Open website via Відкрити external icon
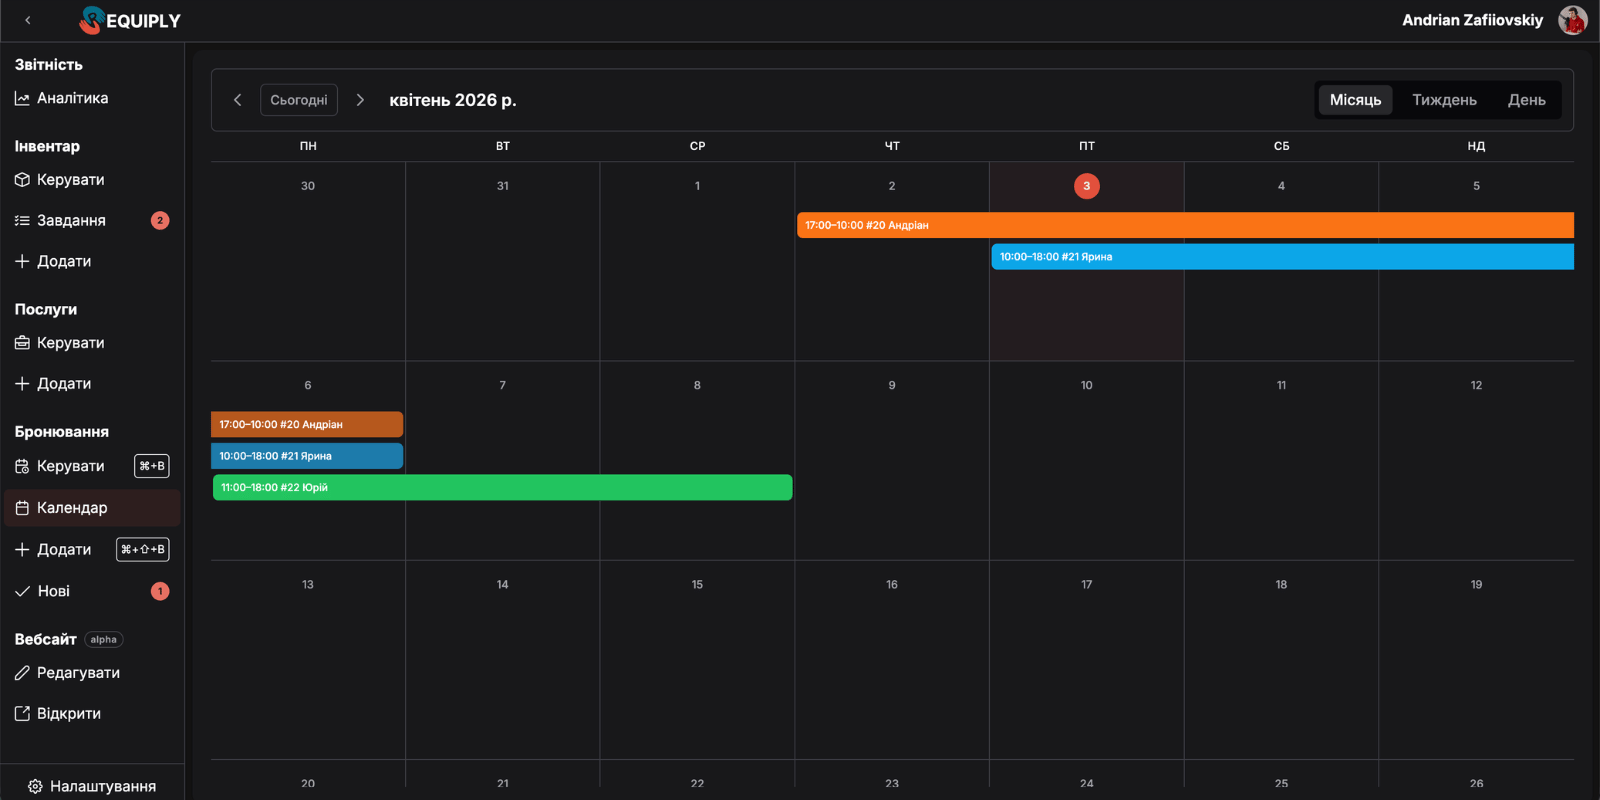 pyautogui.click(x=22, y=714)
